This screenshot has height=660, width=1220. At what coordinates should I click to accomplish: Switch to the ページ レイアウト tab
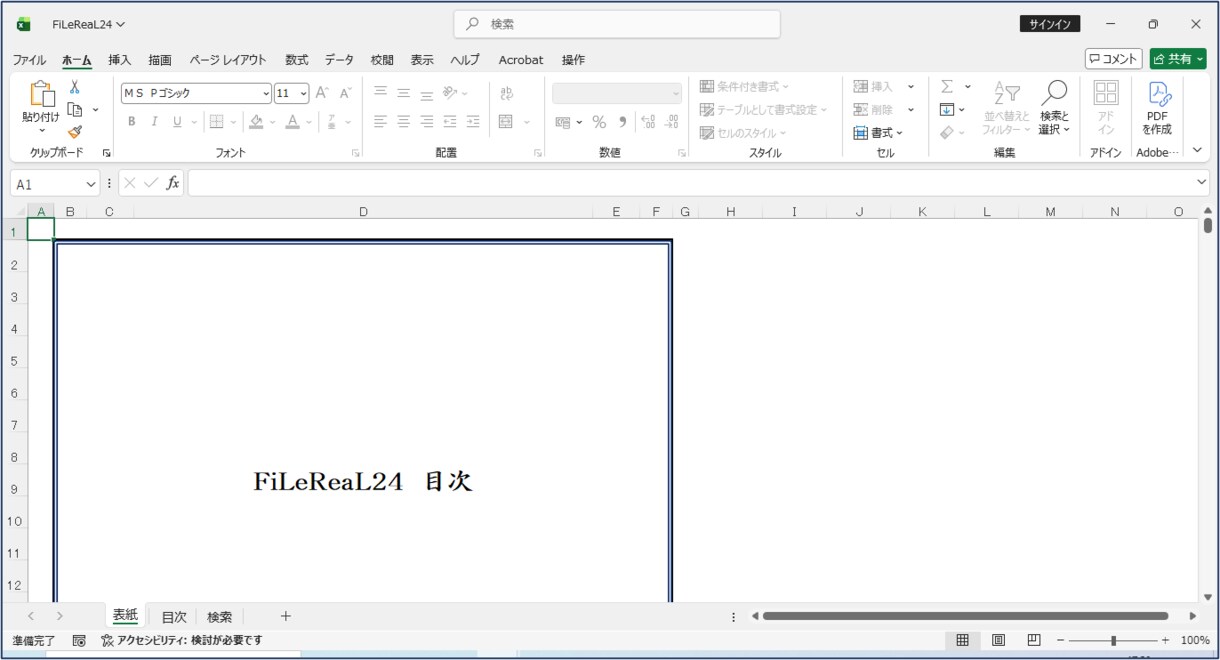228,60
